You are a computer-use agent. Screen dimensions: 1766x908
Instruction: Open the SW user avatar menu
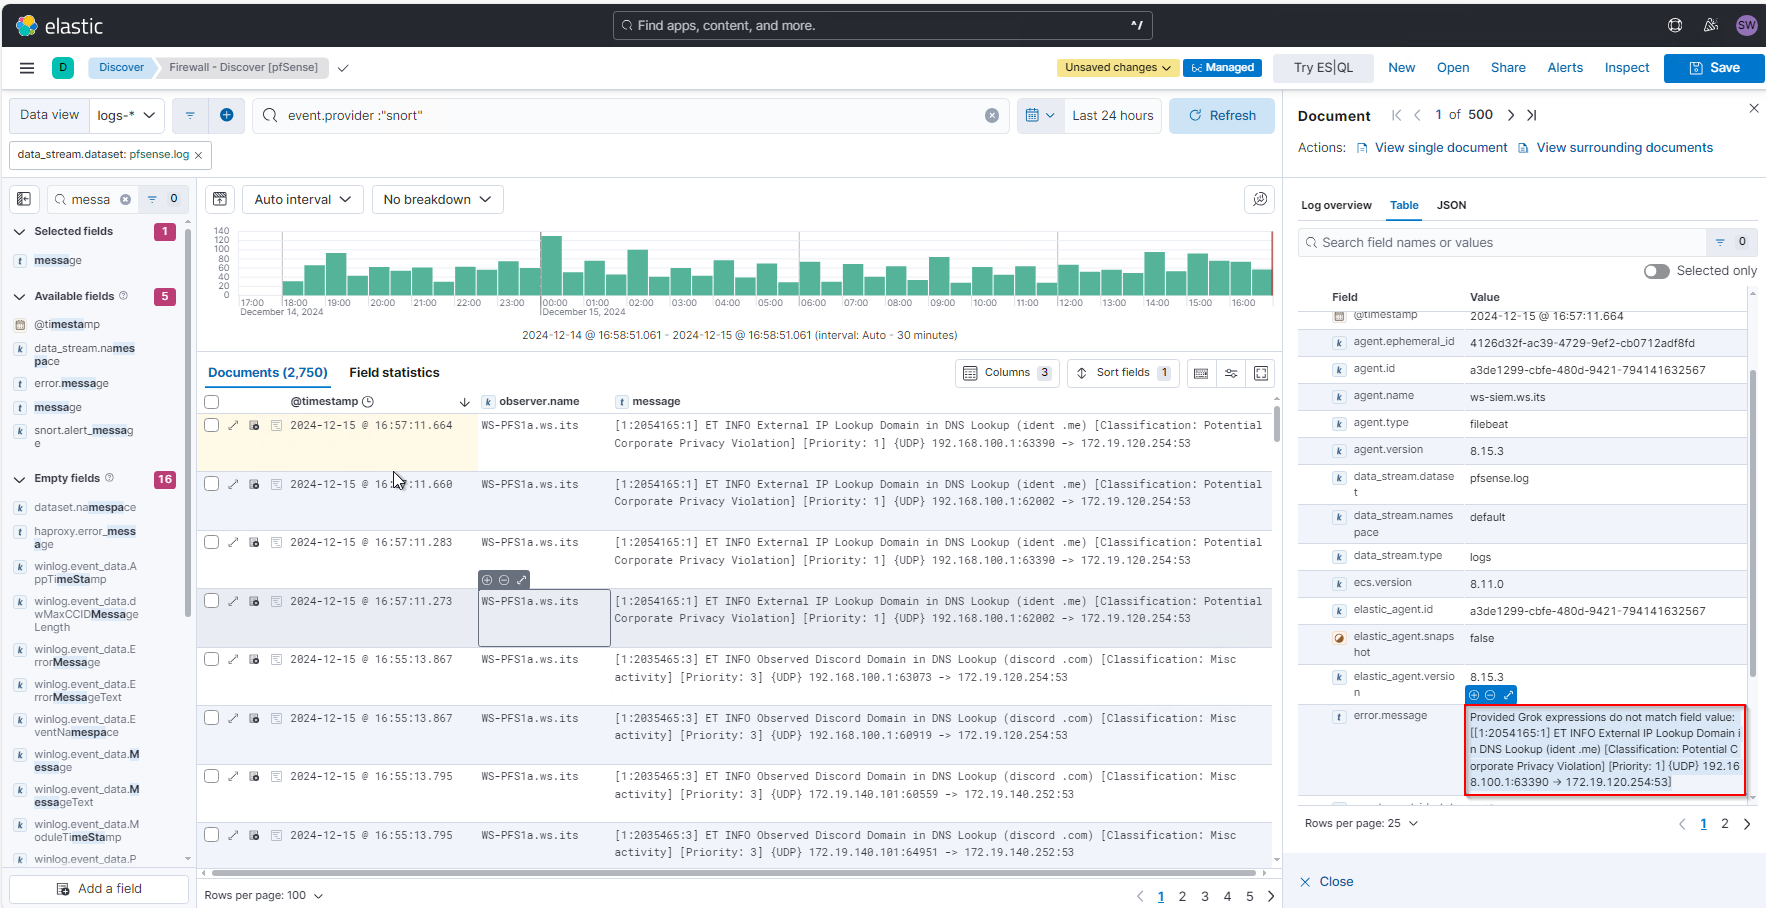coord(1746,26)
